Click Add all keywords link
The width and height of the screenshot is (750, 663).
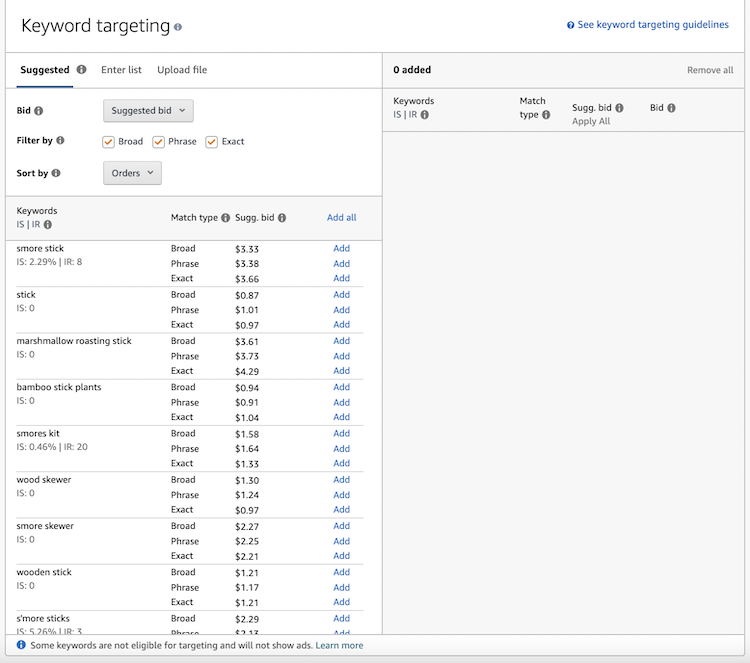(x=341, y=217)
